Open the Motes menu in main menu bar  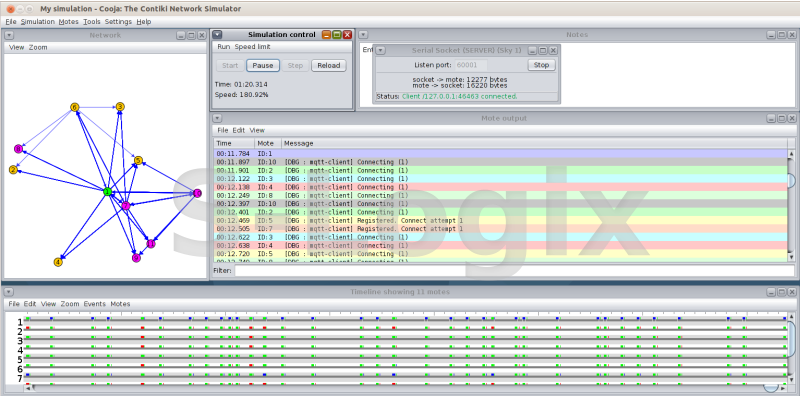(x=69, y=22)
